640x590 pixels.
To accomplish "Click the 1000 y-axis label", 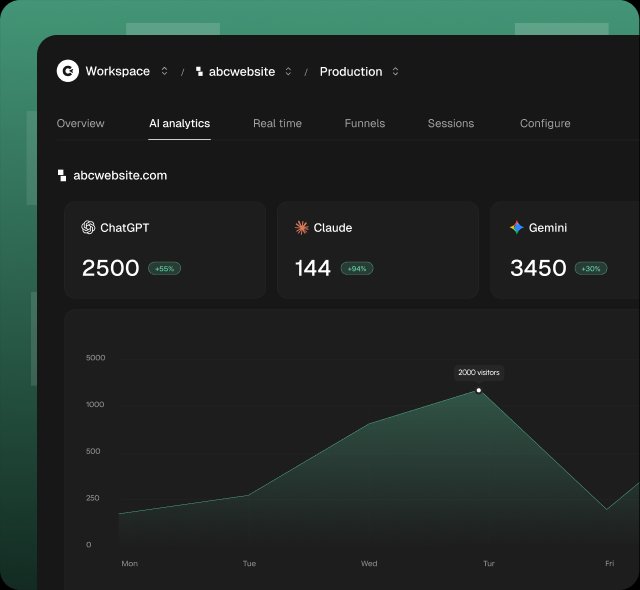I will pyautogui.click(x=95, y=404).
